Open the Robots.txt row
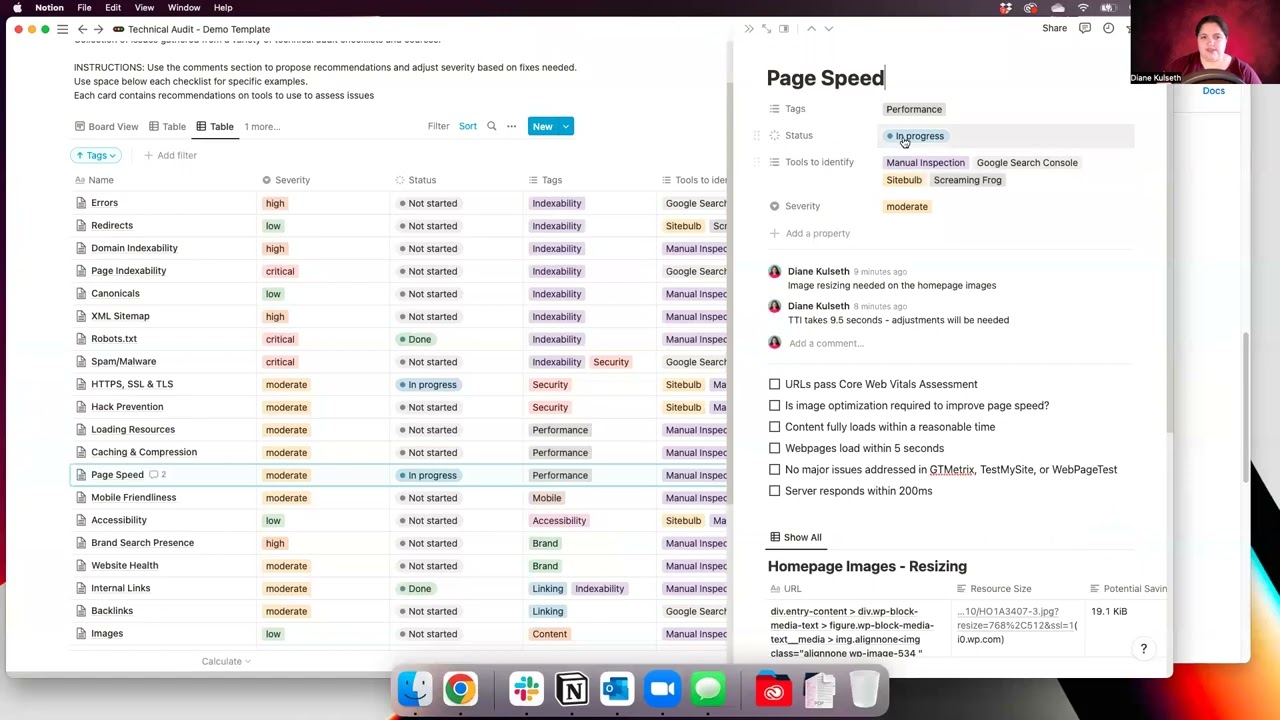 click(x=114, y=339)
